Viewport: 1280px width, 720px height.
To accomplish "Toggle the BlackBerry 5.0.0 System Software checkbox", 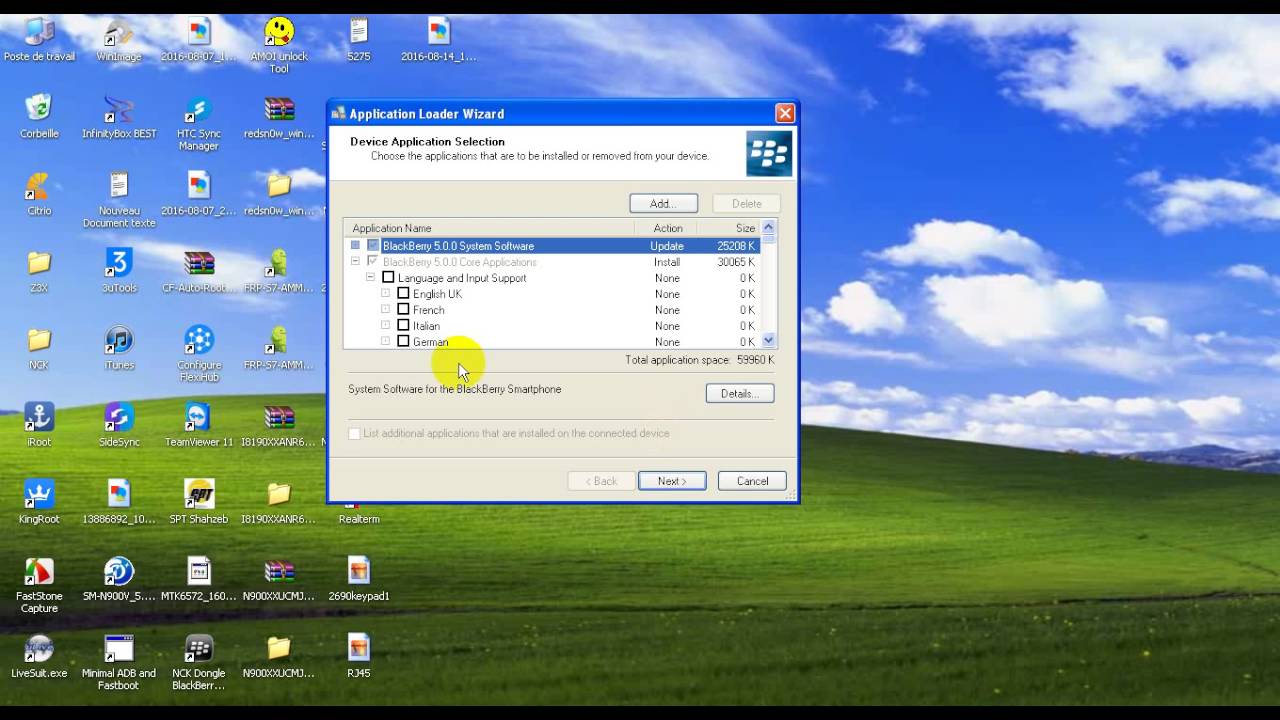I will click(373, 246).
